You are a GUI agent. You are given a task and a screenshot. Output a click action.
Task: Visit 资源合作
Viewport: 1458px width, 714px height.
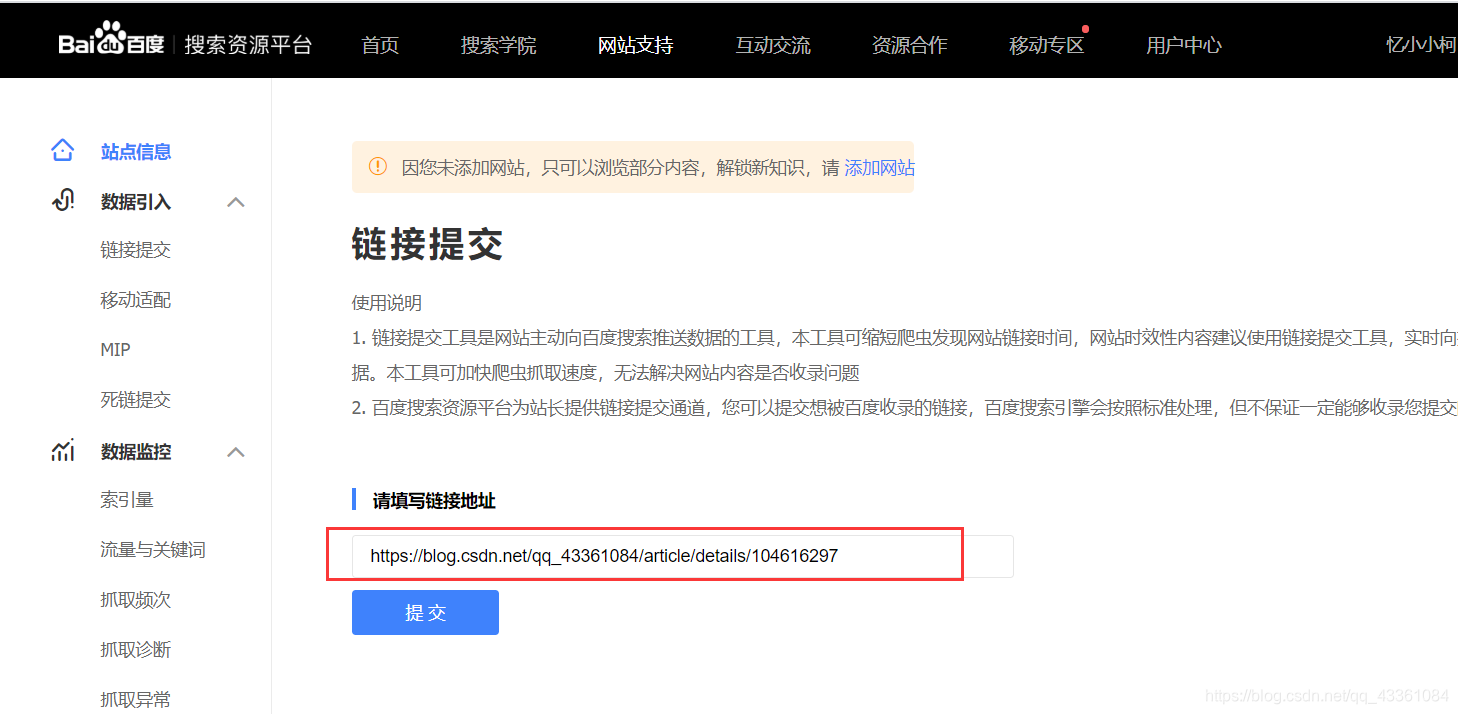(x=909, y=44)
